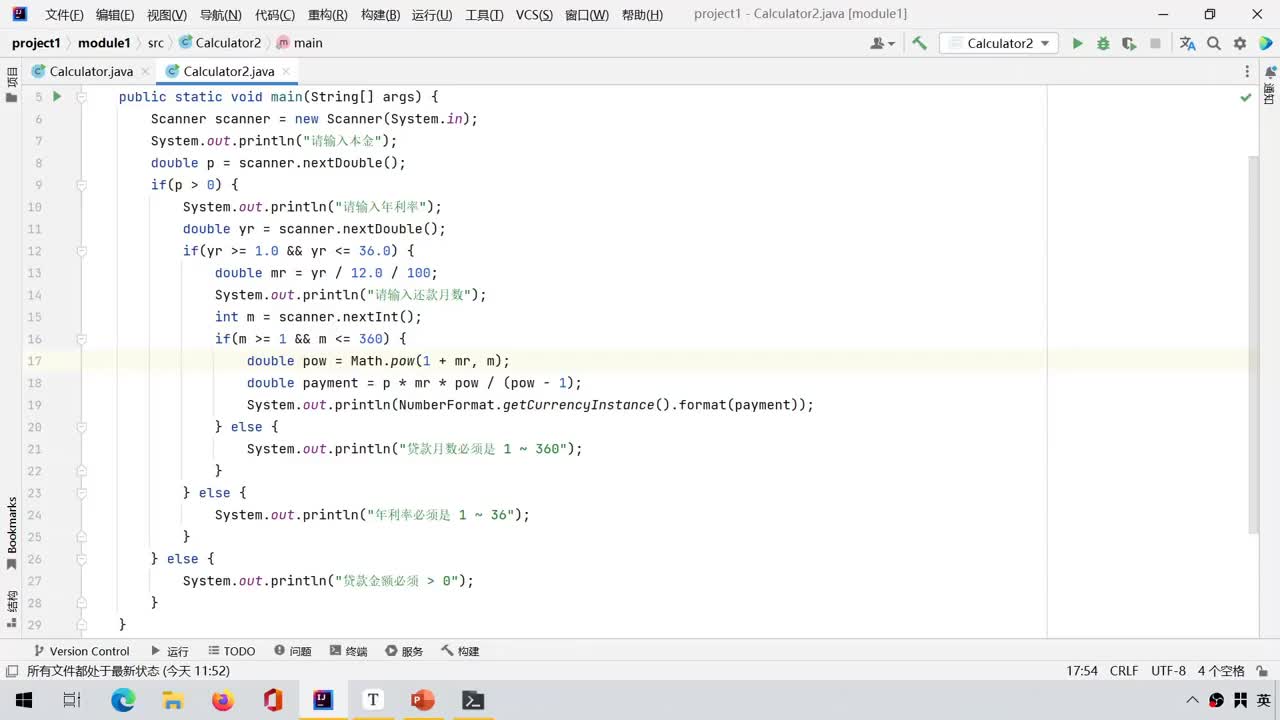This screenshot has width=1280, height=720.
Task: Open the user account dropdown icon
Action: pos(882,43)
